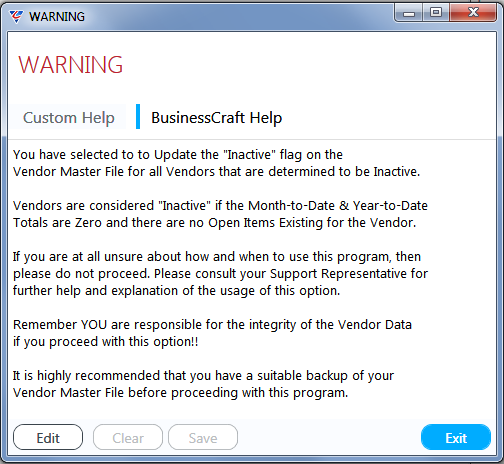Click the 'Vendor Master File before proceeding' line

[180, 392]
